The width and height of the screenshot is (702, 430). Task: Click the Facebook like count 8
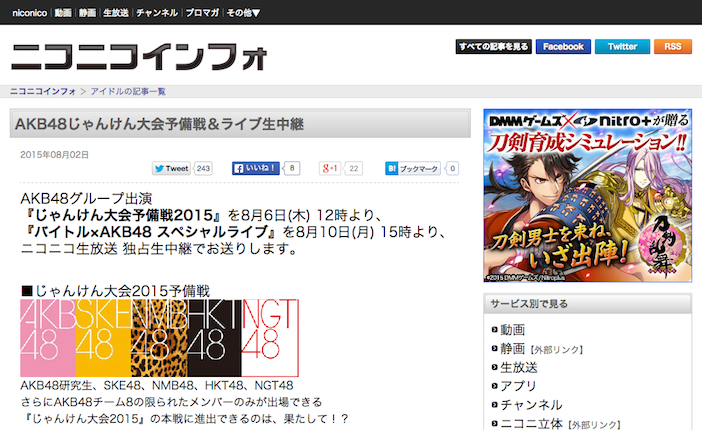292,168
